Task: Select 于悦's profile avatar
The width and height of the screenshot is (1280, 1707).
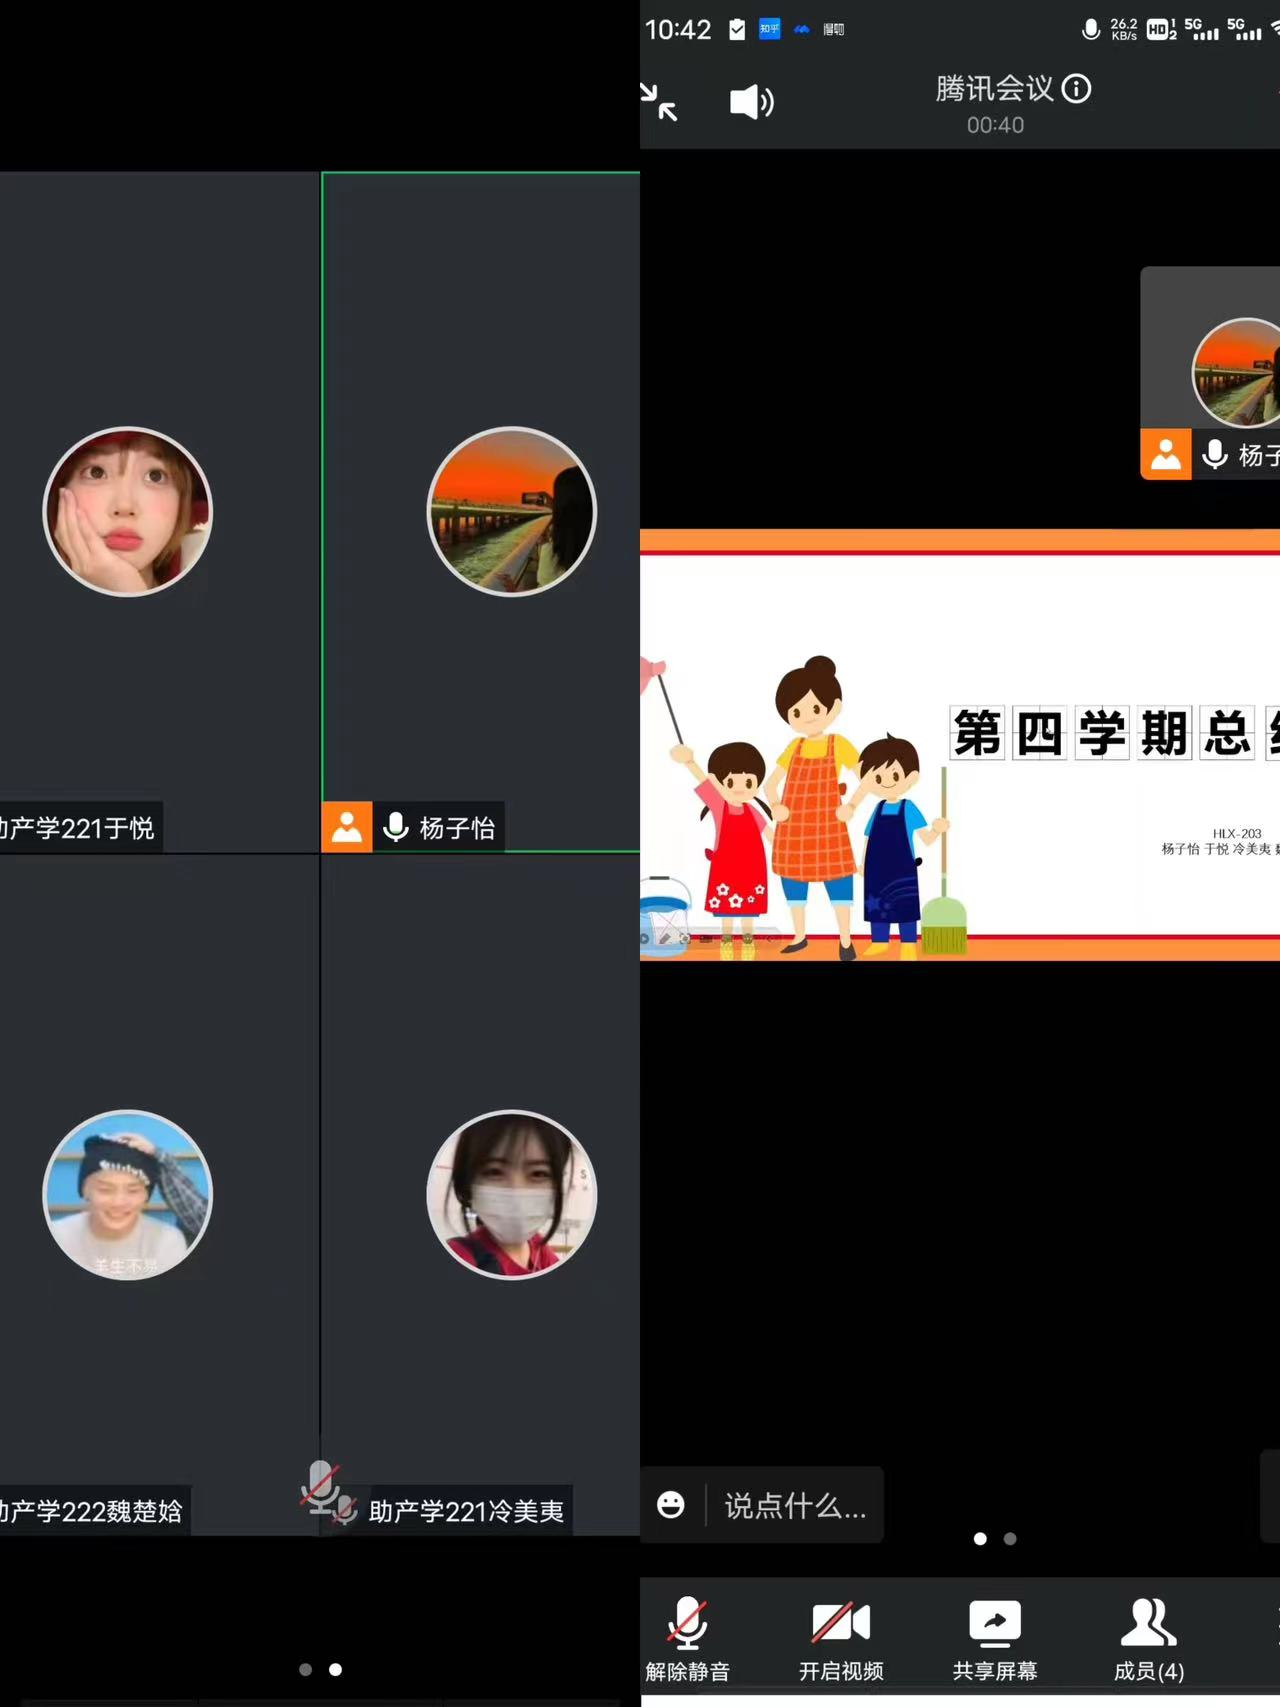Action: 128,512
